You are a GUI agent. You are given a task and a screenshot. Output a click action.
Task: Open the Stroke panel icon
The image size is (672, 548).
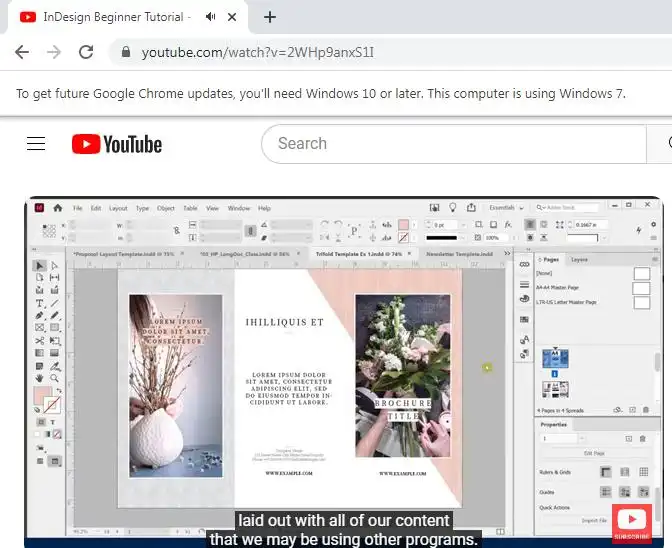point(524,284)
